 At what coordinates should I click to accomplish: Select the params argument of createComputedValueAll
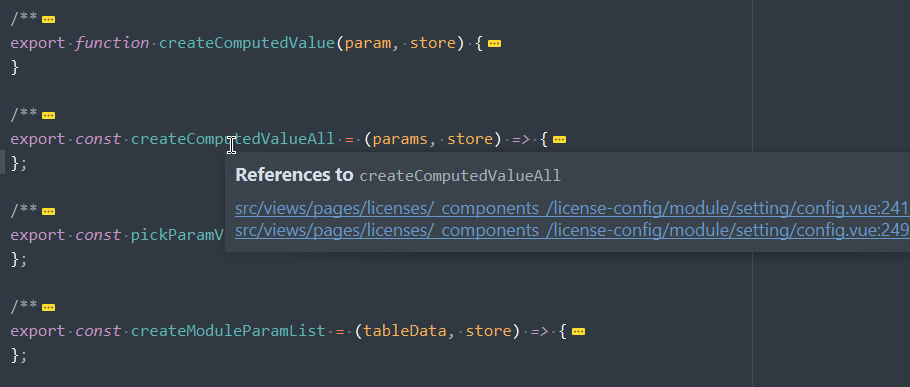tap(400, 139)
